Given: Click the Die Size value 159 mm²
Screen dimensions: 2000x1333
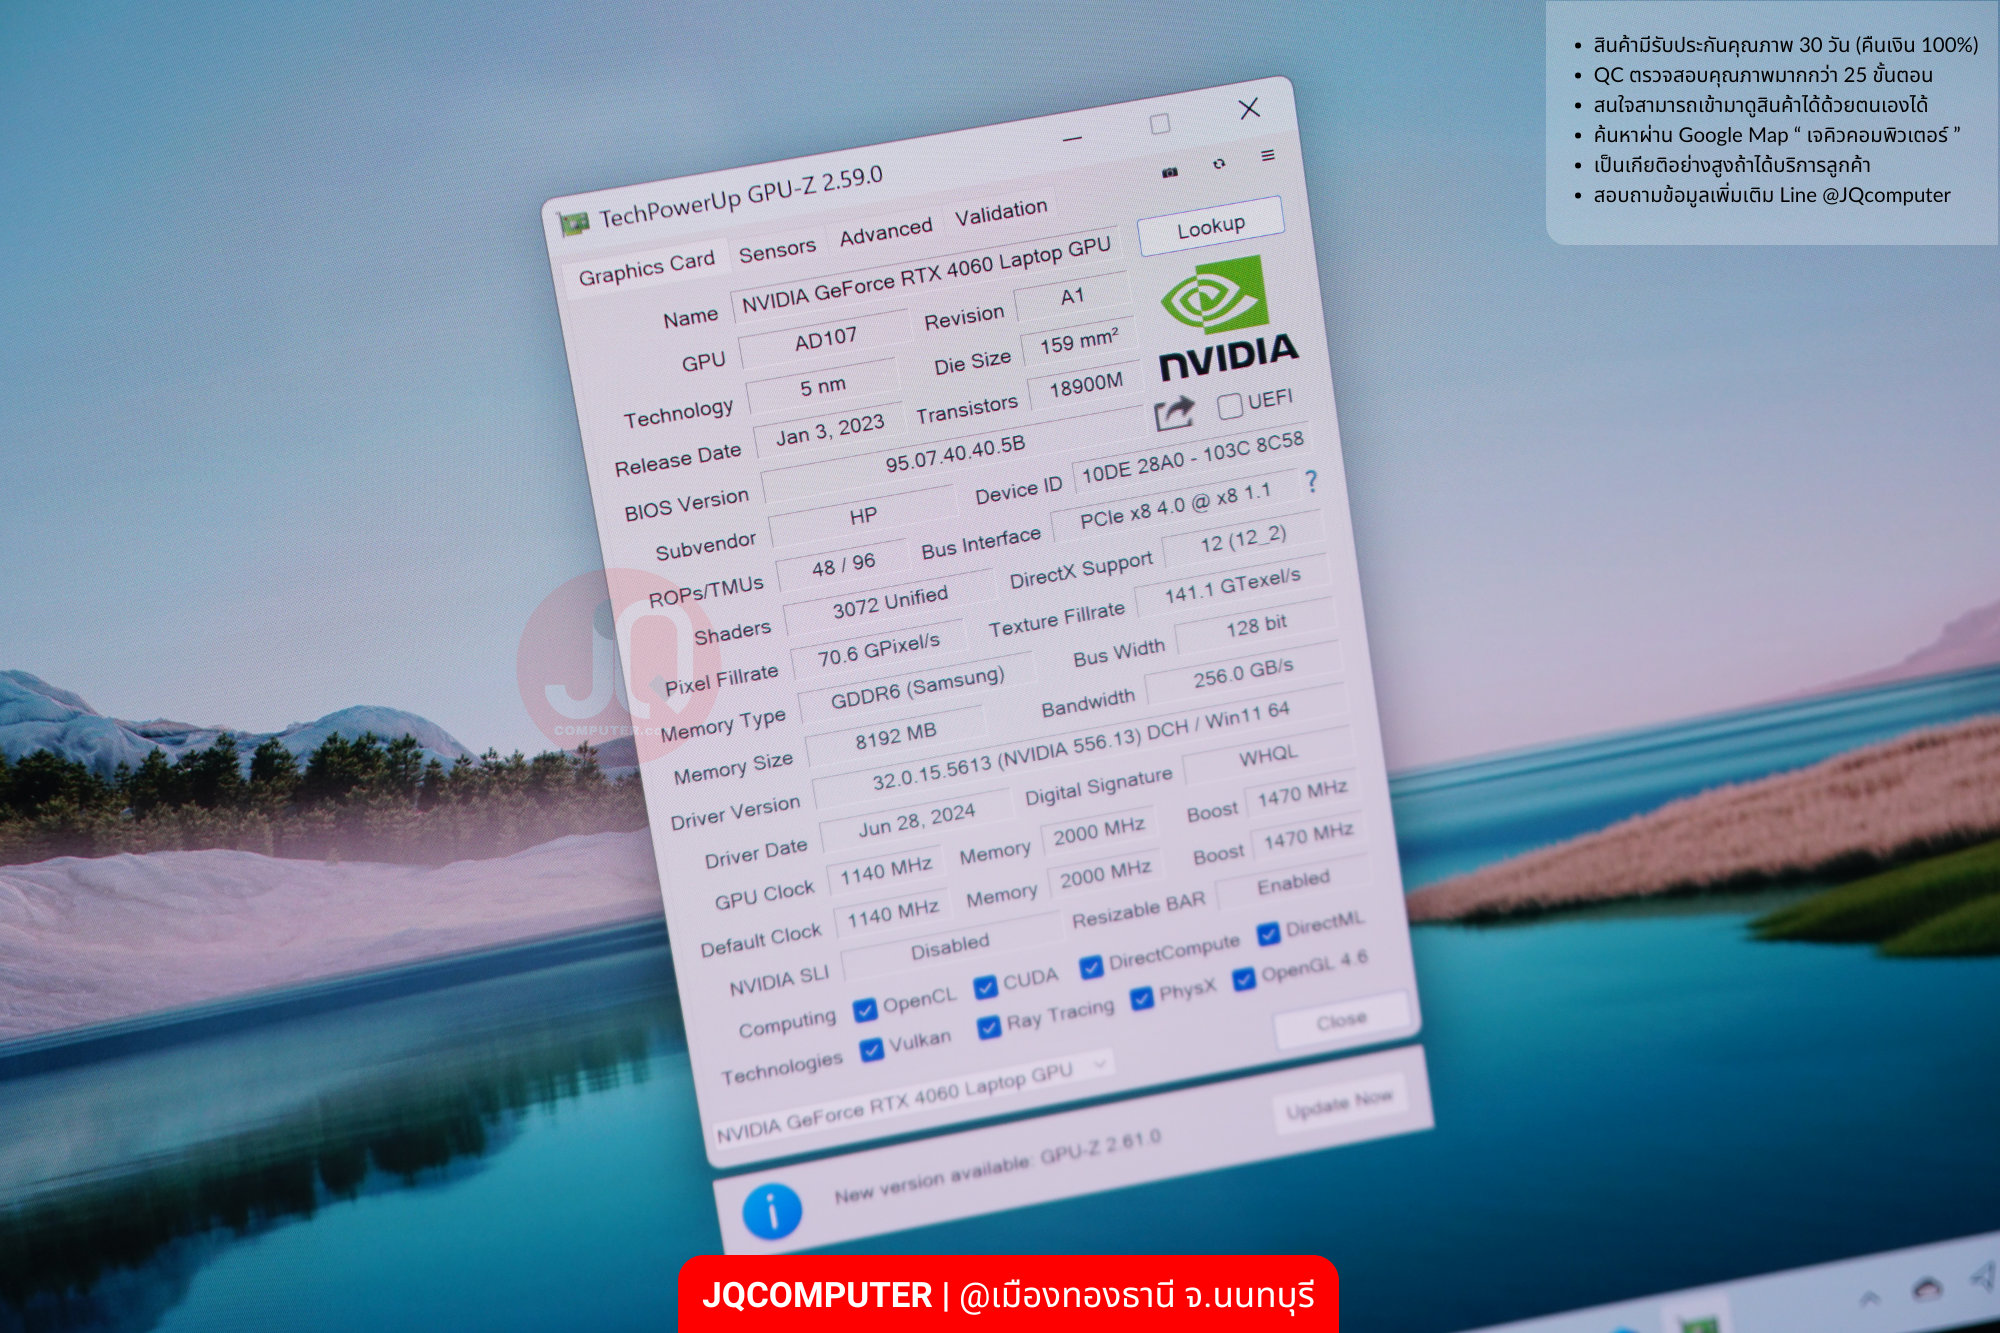Looking at the screenshot, I should [x=1079, y=342].
